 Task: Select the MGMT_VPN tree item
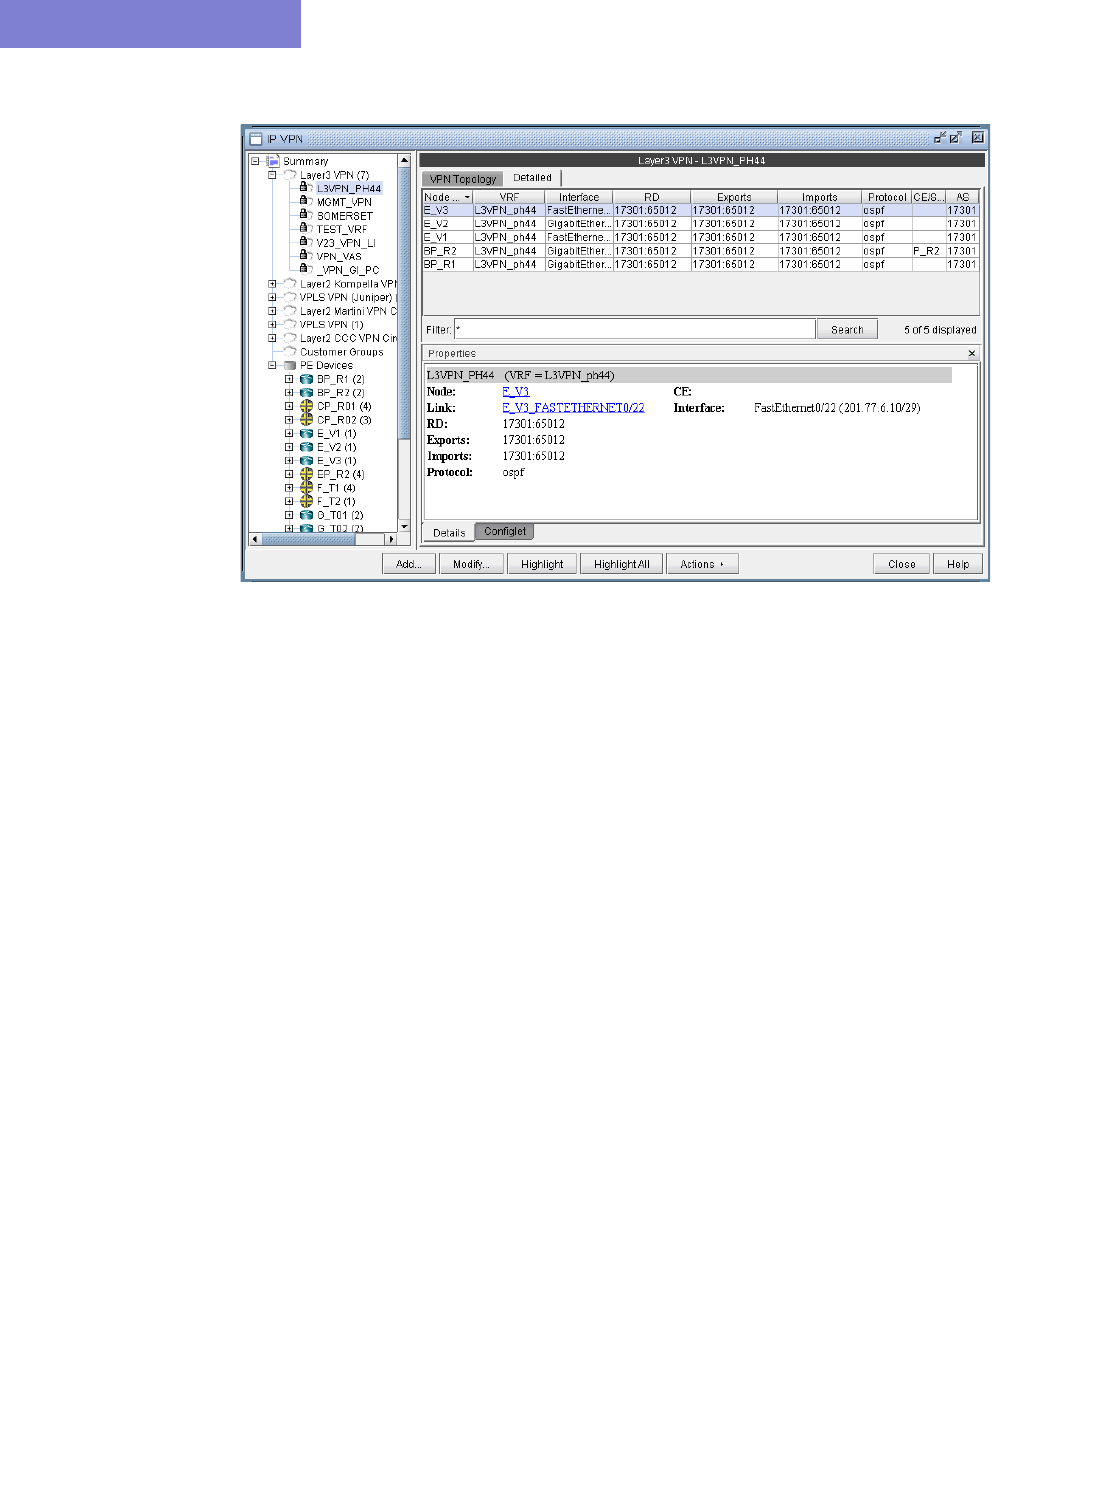point(344,202)
